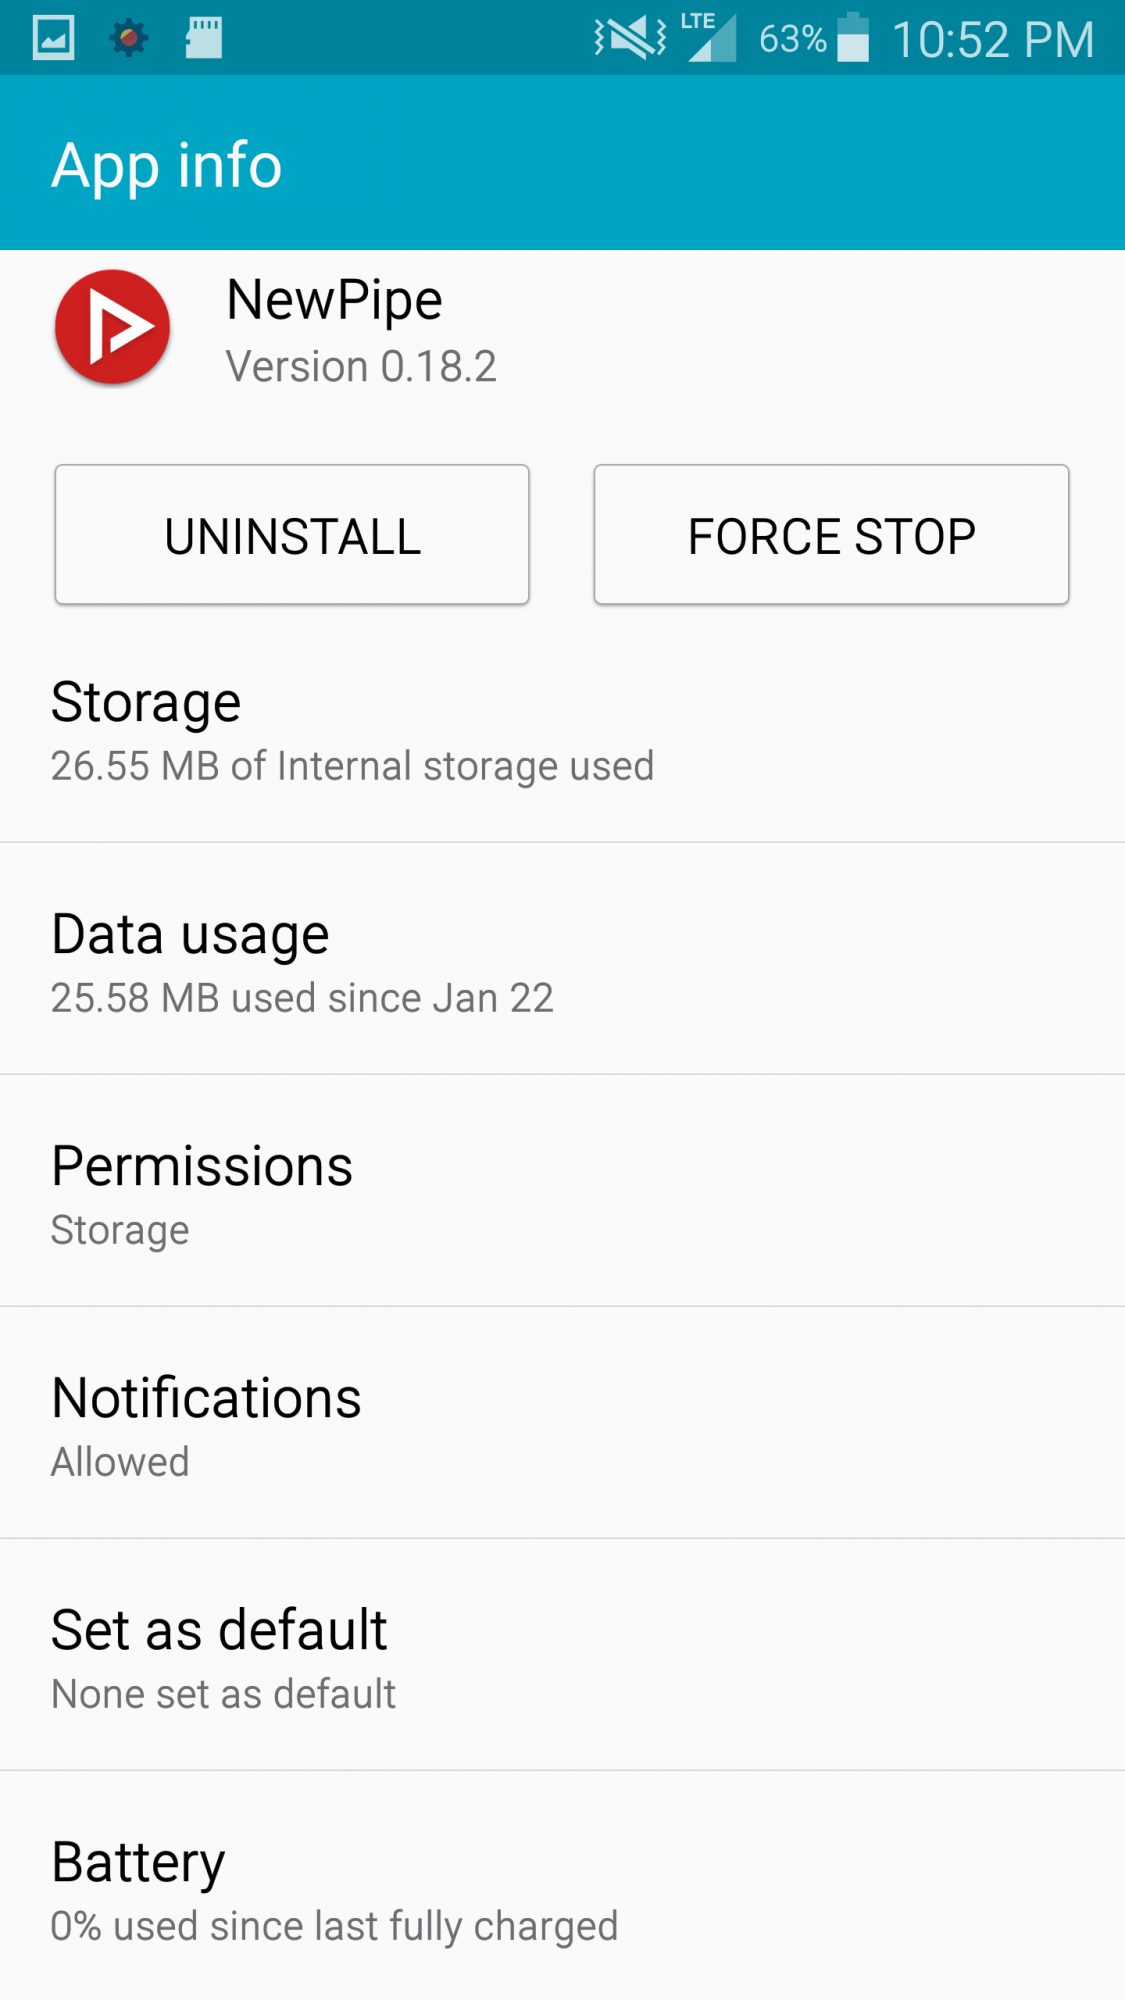Tap the NewPipe app icon
The width and height of the screenshot is (1125, 2000).
tap(112, 327)
